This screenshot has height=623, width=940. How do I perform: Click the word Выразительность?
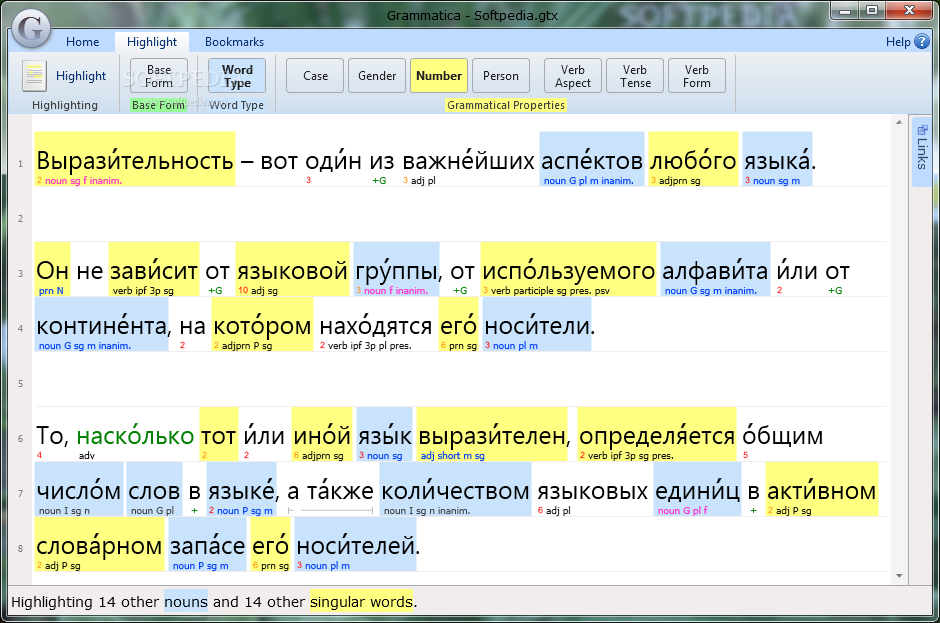pyautogui.click(x=135, y=161)
